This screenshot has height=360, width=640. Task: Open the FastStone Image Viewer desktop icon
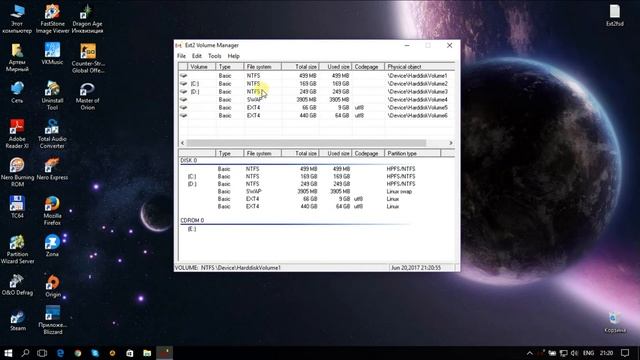pos(52,19)
